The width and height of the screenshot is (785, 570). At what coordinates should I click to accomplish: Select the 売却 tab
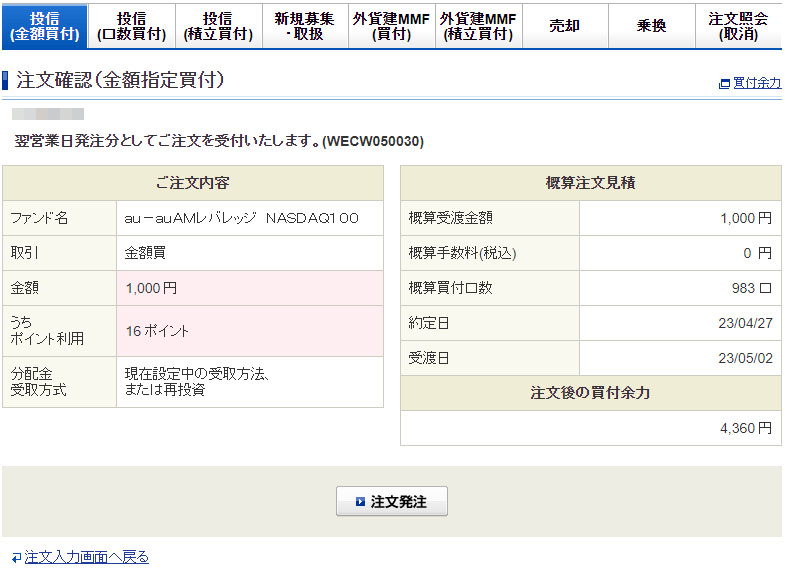click(x=565, y=26)
